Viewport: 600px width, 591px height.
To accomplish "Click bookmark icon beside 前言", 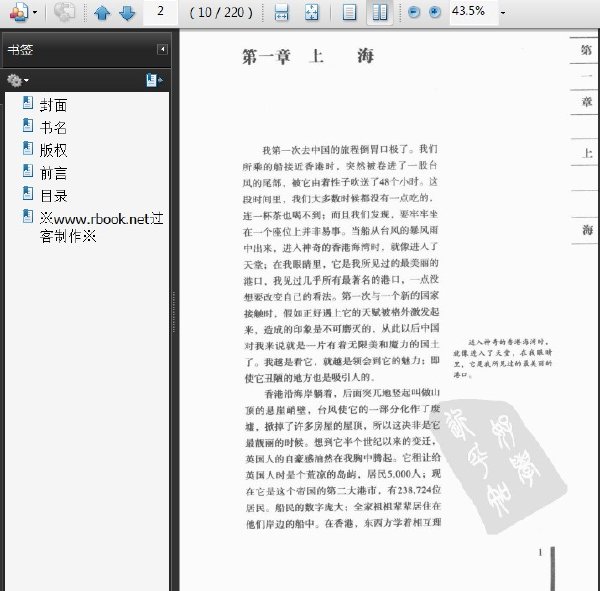I will coord(28,171).
